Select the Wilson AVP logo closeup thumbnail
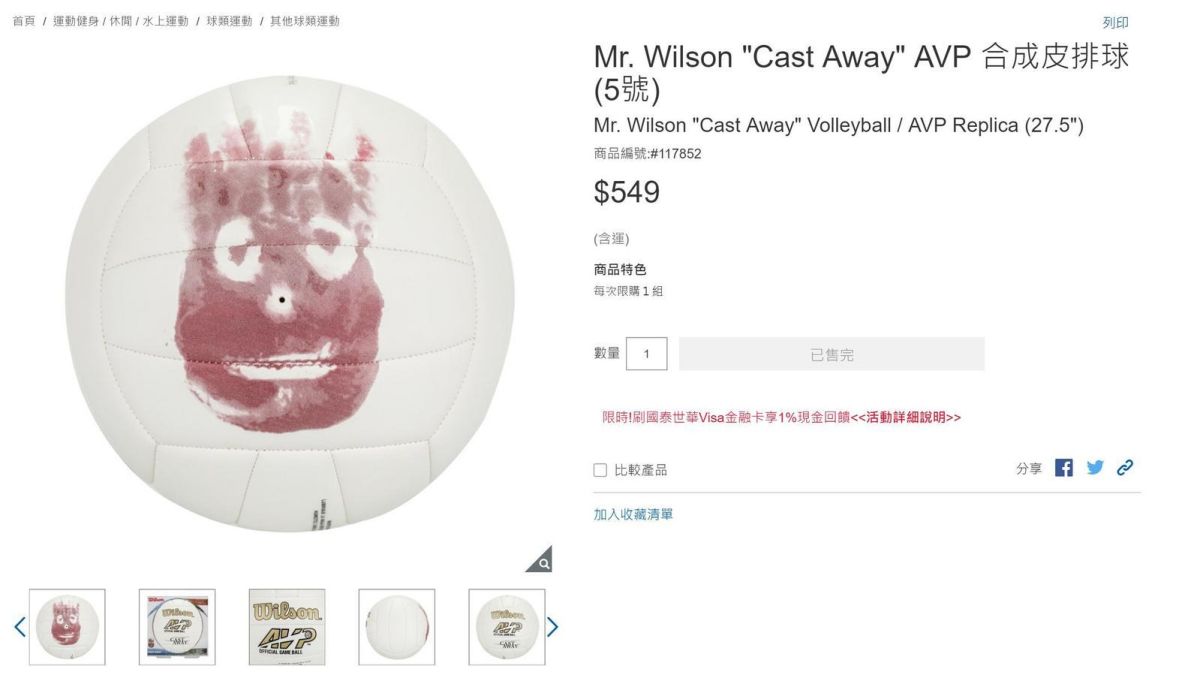 click(x=287, y=627)
